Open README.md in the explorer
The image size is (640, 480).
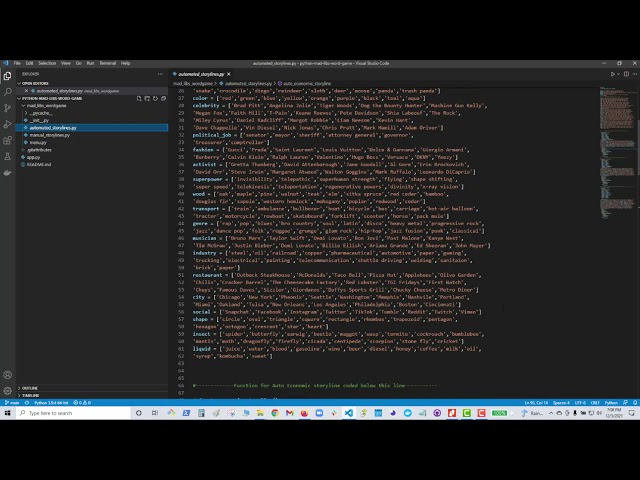point(39,164)
